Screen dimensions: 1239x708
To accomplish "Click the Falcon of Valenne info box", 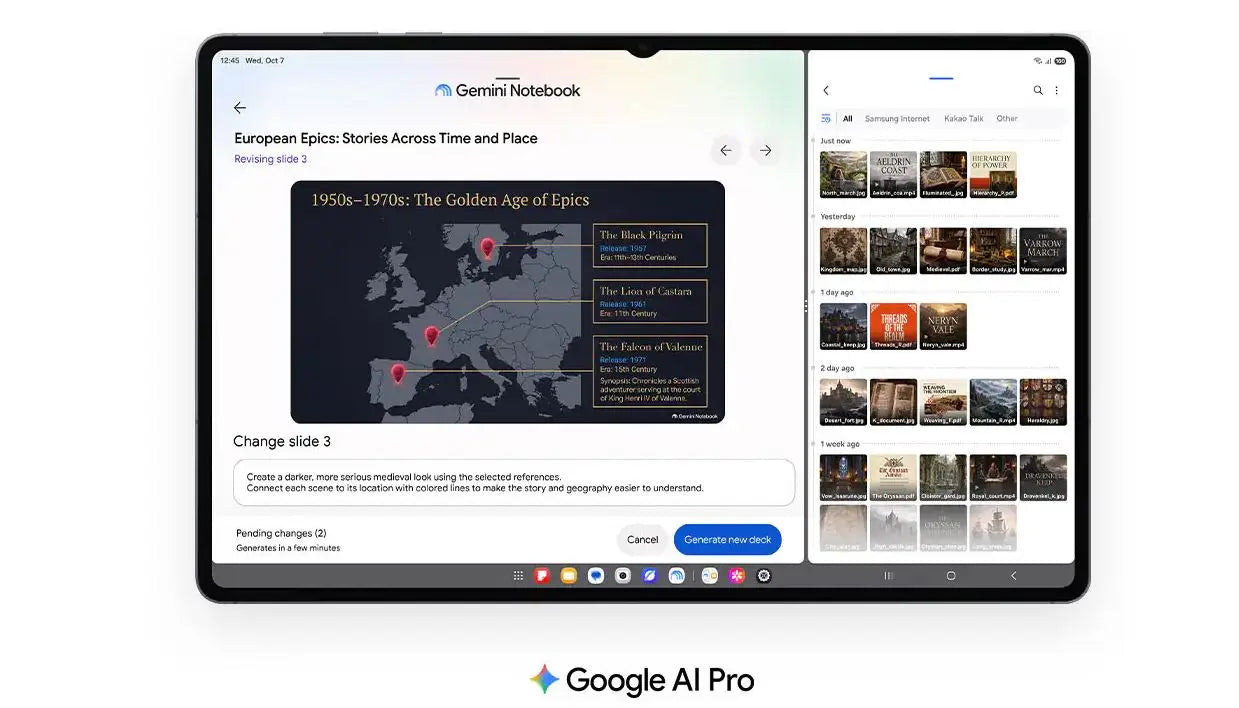I will click(650, 371).
